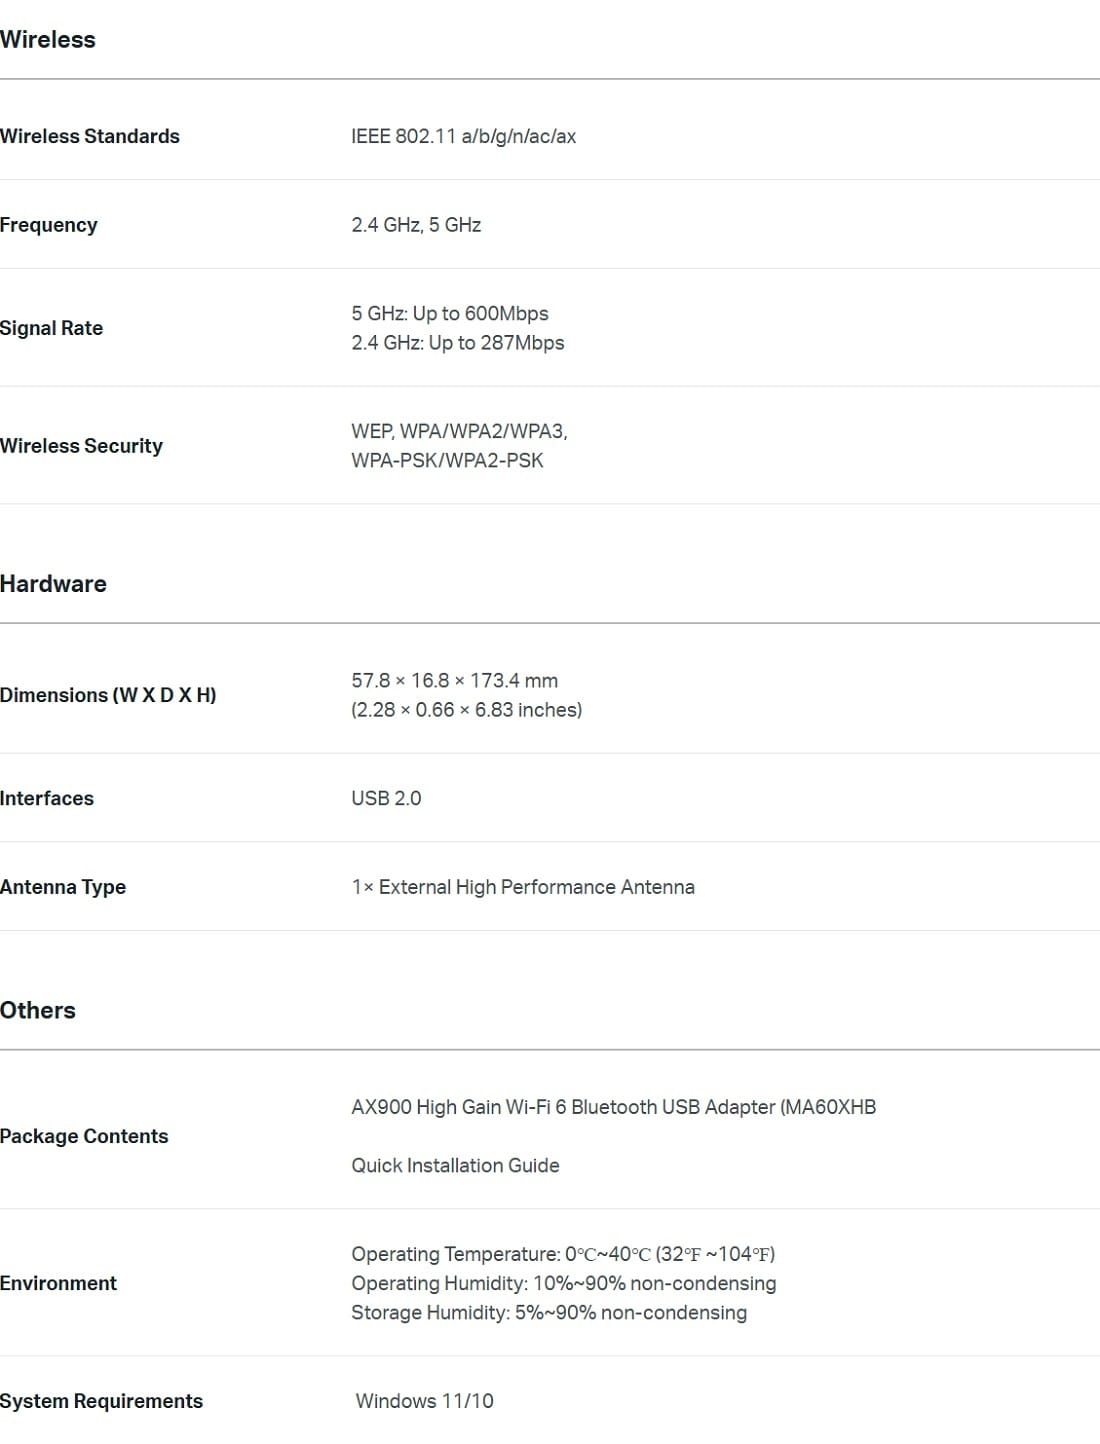Screen dimensions: 1100x1444
Task: Select the Antenna Type label
Action: click(x=63, y=887)
